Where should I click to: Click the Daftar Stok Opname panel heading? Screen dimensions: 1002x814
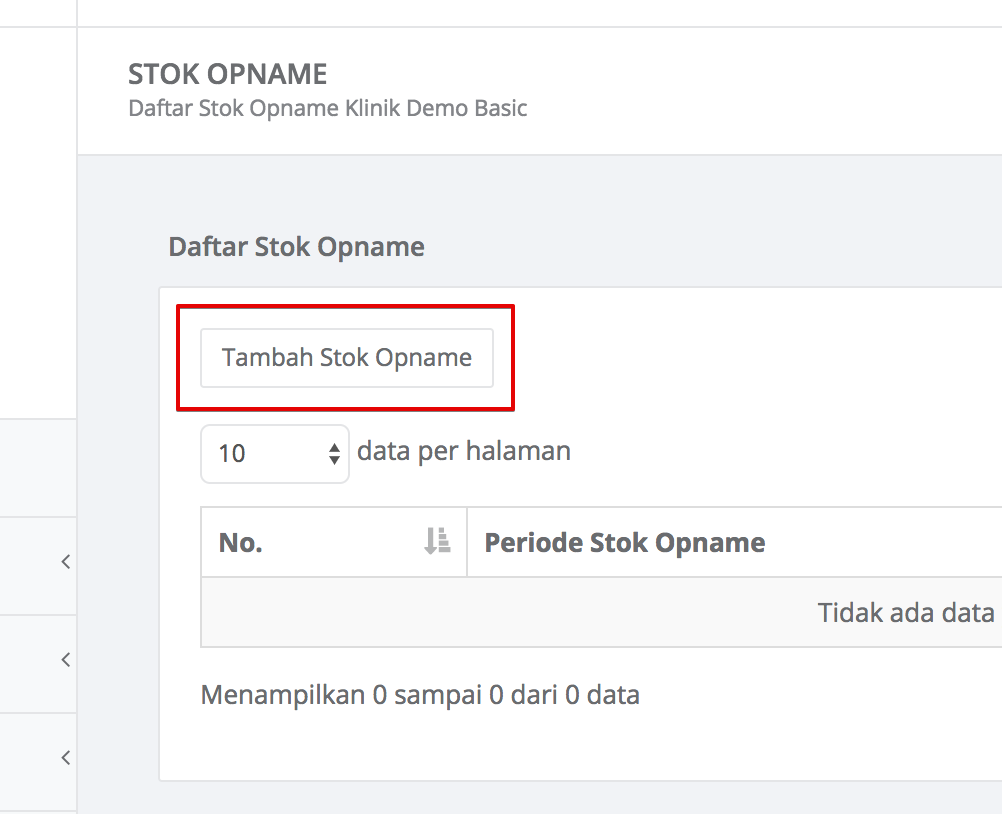(297, 247)
